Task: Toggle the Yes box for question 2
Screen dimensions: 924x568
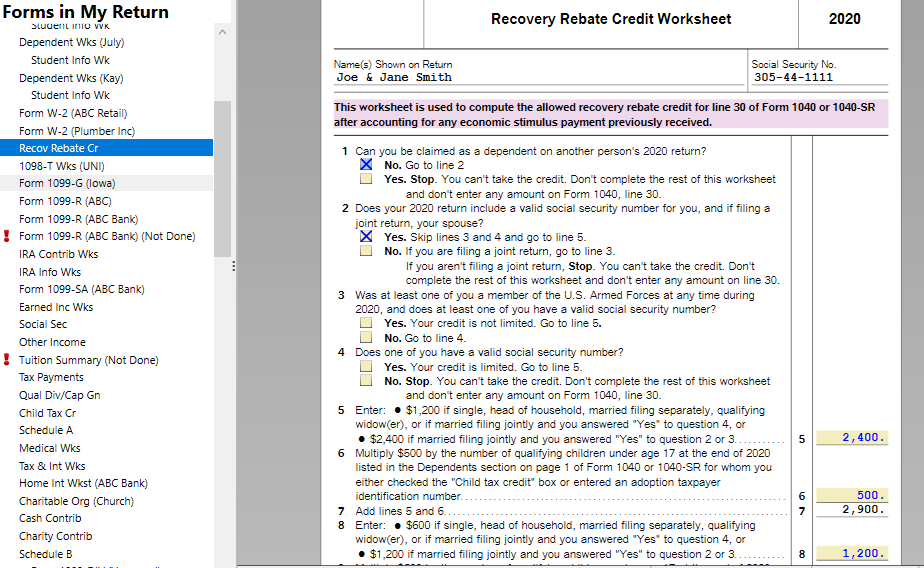Action: 366,236
